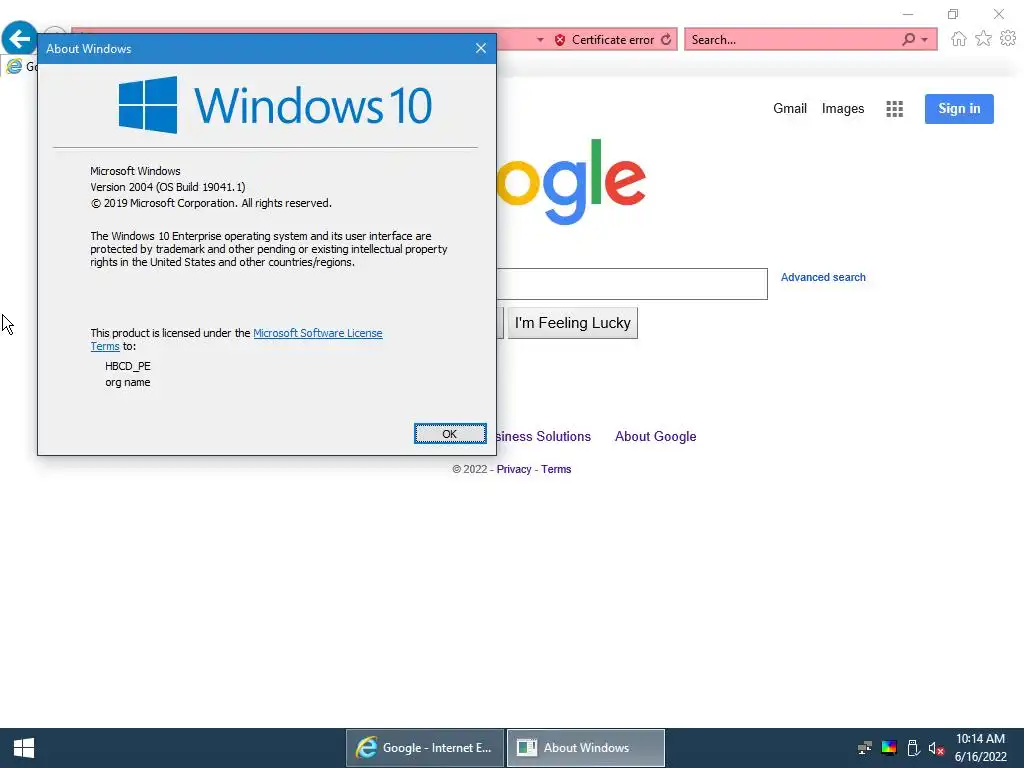The image size is (1024, 768).
Task: Click the Google logo image
Action: (x=571, y=181)
